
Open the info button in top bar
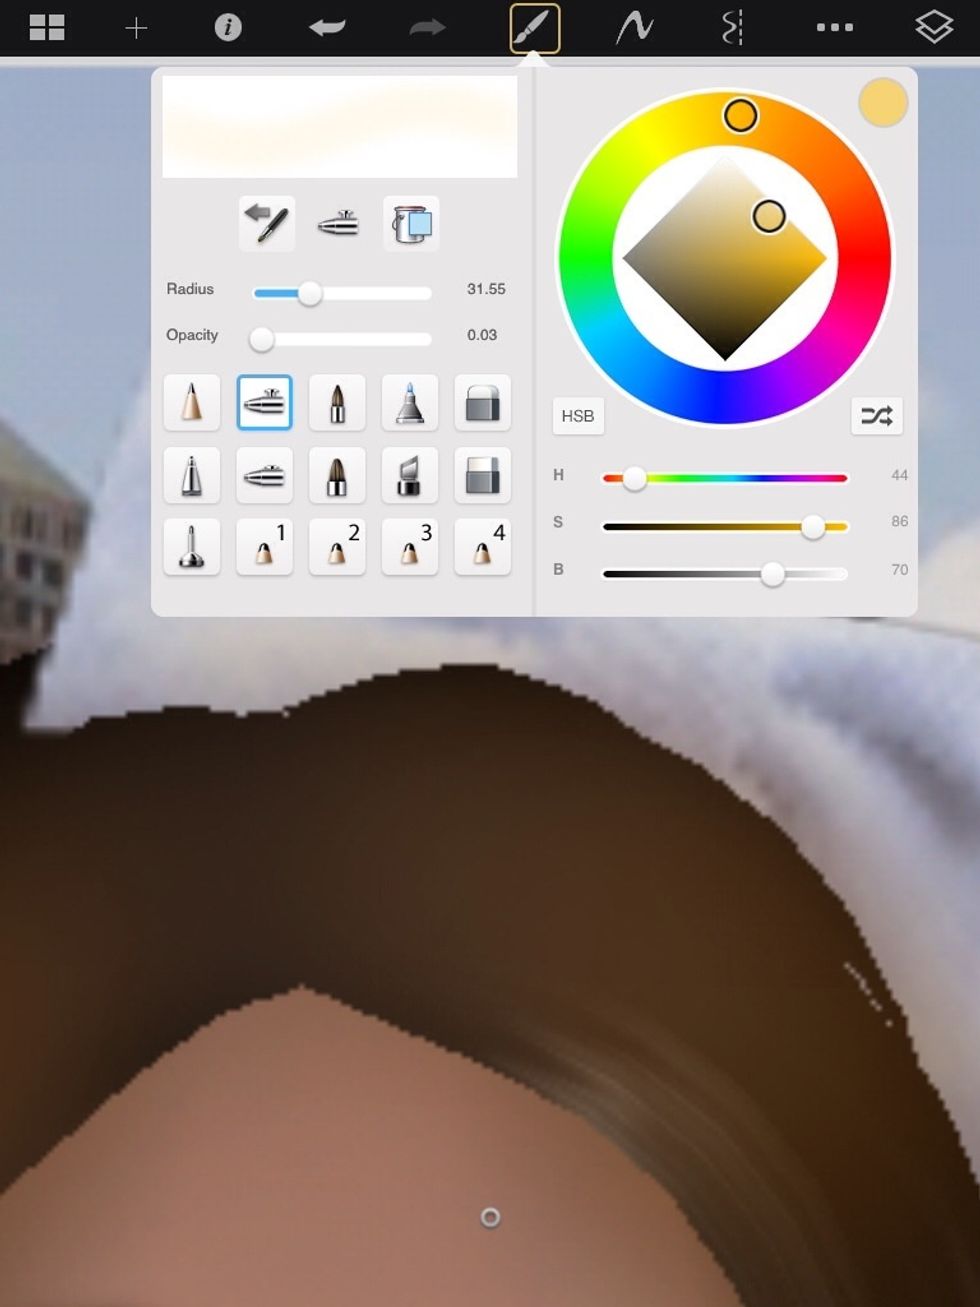(228, 28)
